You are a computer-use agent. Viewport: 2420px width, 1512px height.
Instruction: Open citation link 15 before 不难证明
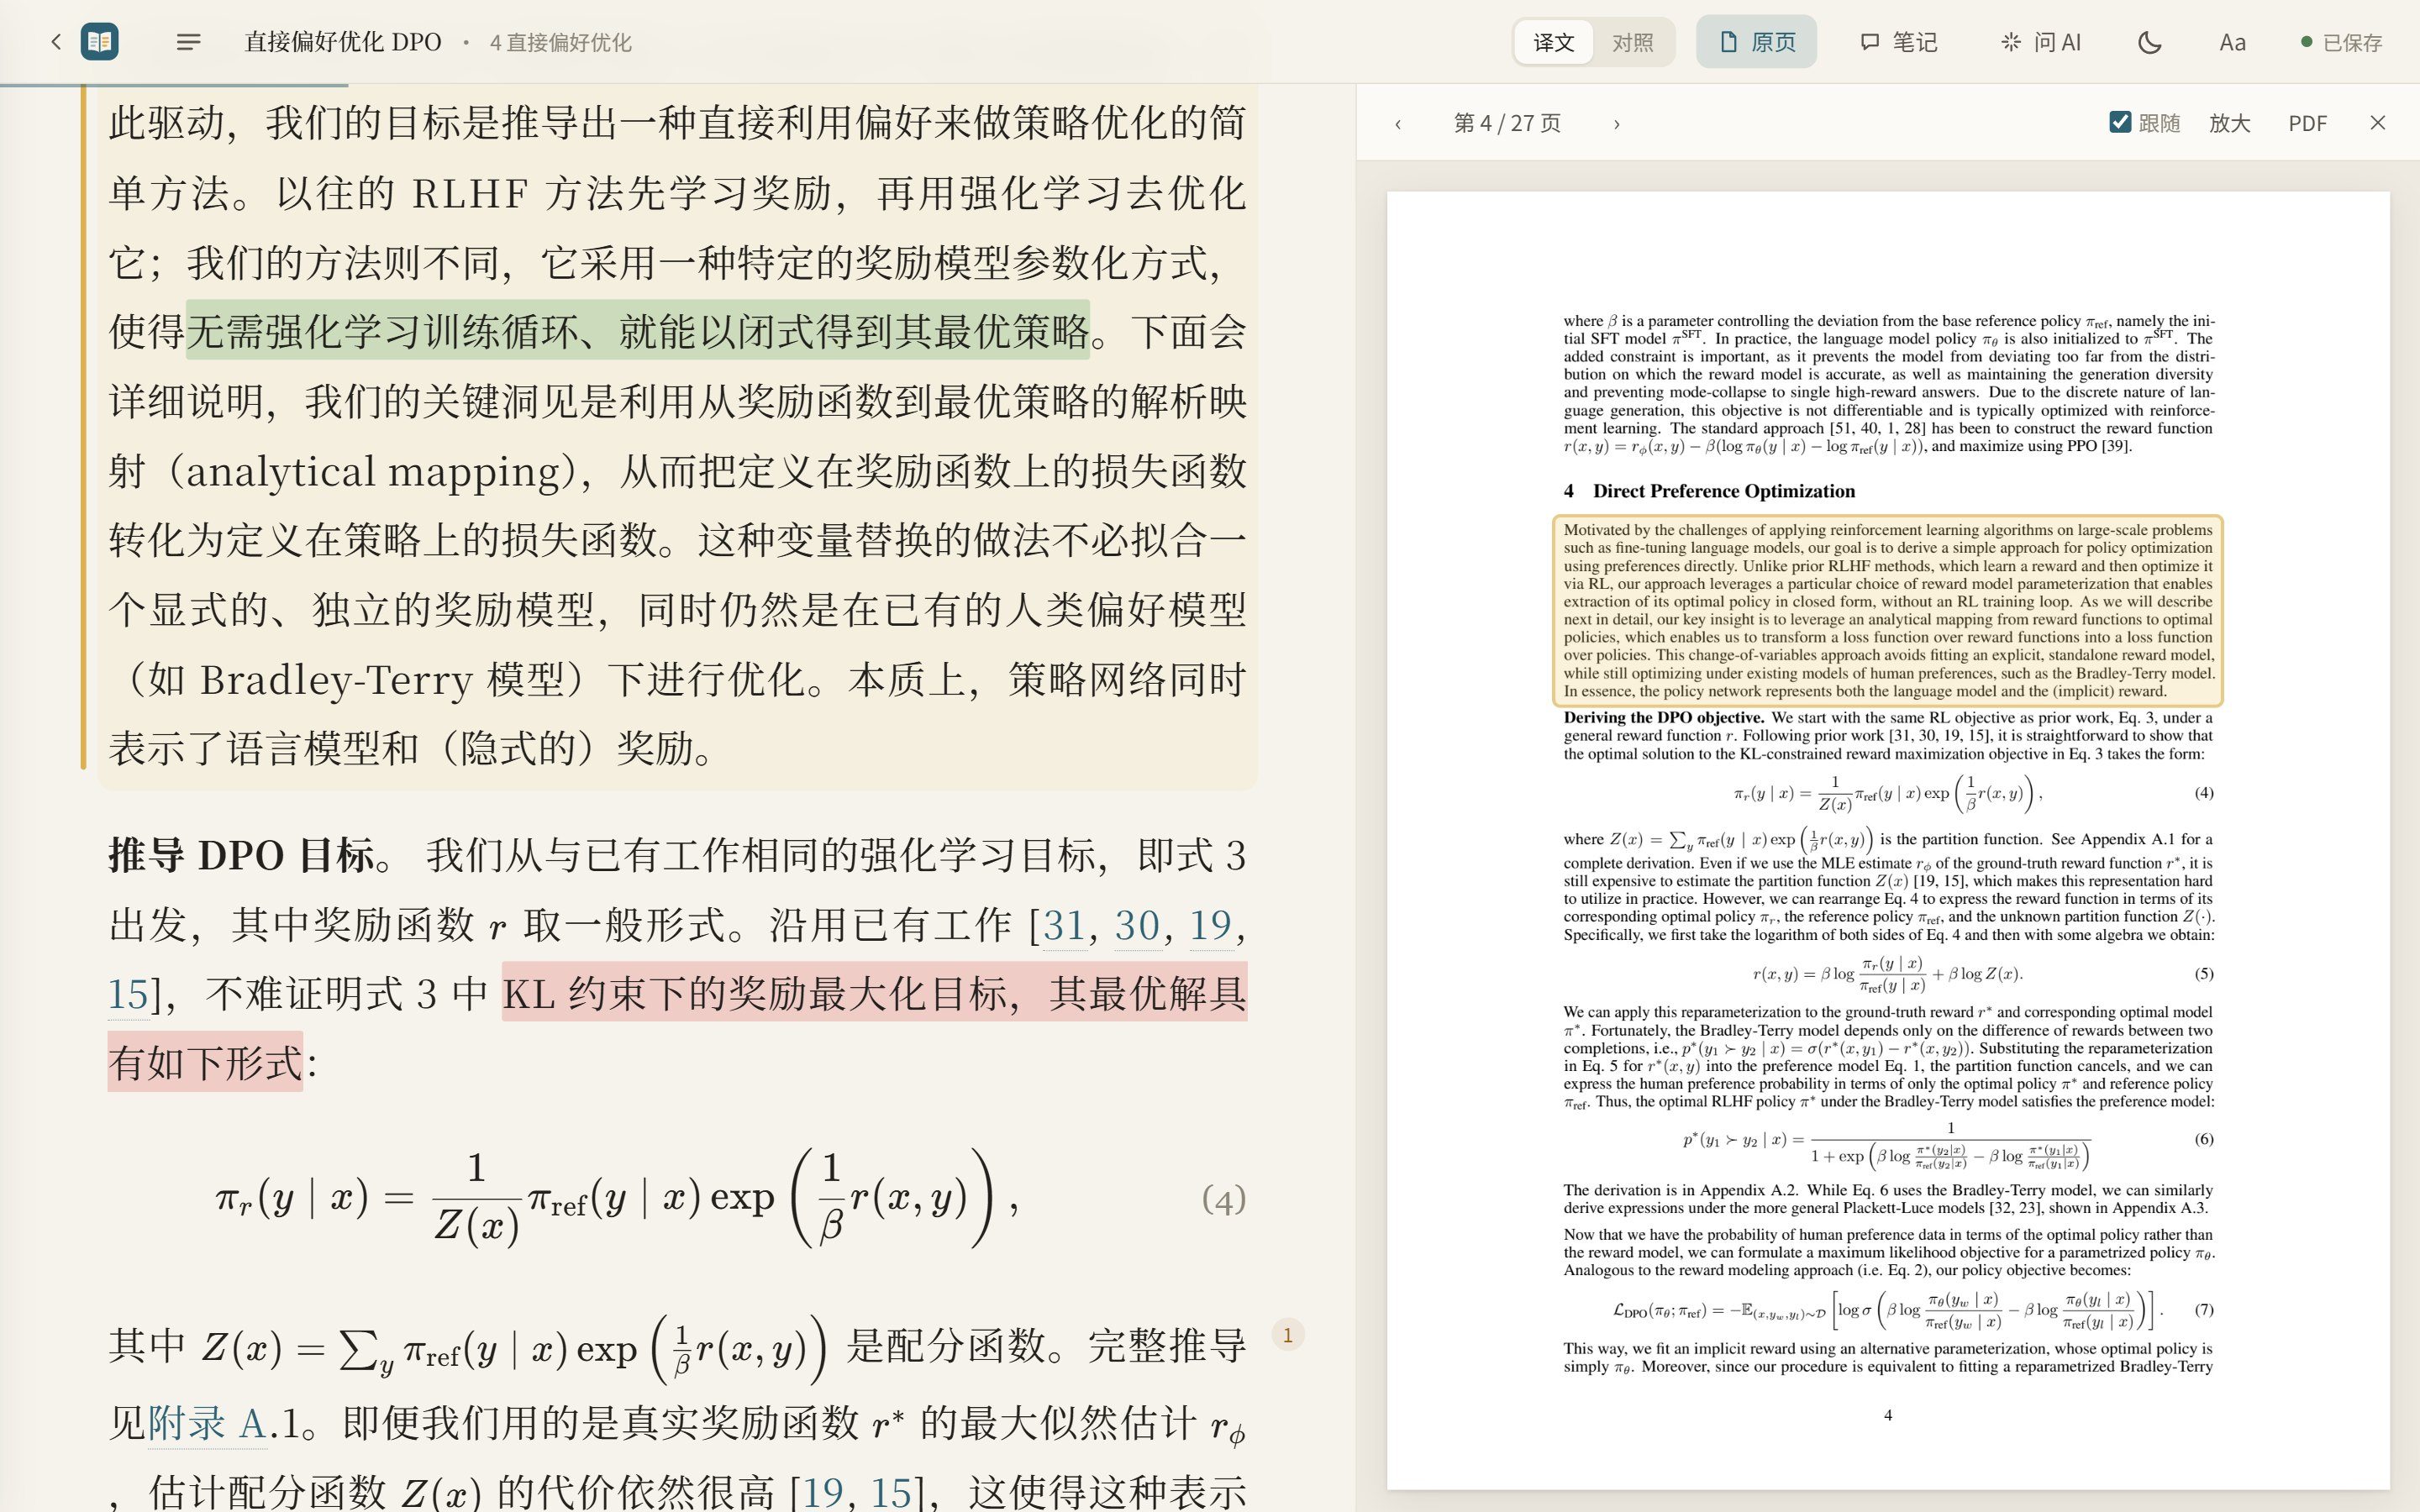coord(128,994)
